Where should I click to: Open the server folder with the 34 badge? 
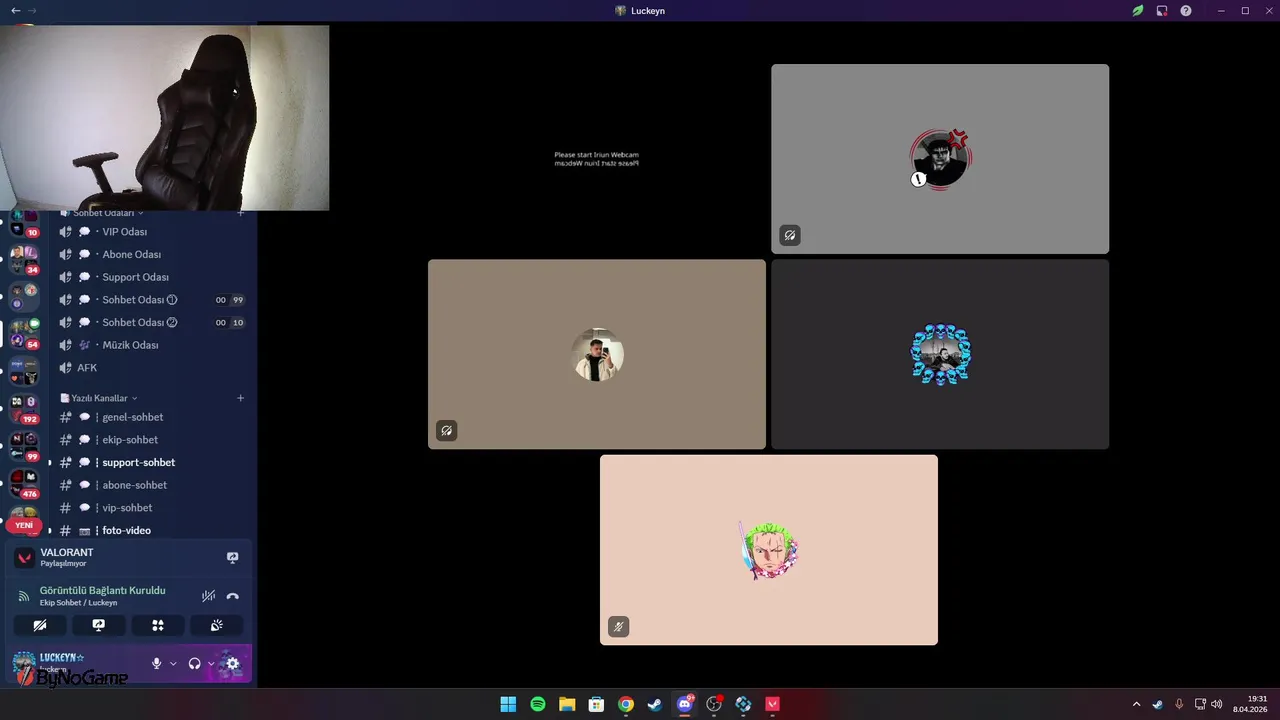(x=24, y=259)
